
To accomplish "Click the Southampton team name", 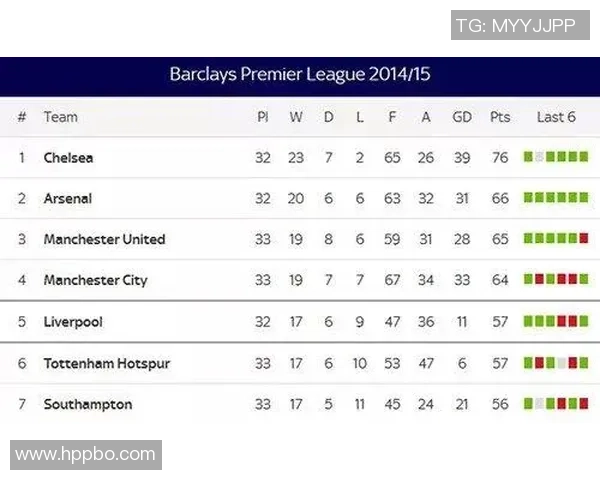I will pos(88,404).
